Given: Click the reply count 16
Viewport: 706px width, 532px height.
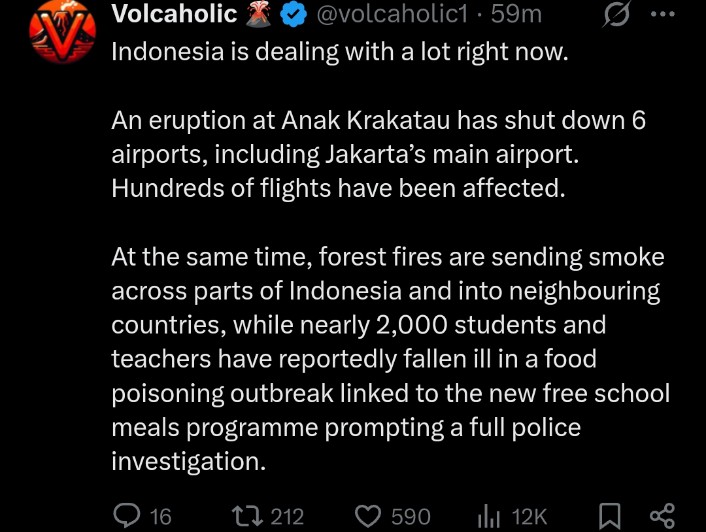Looking at the screenshot, I should tap(161, 517).
